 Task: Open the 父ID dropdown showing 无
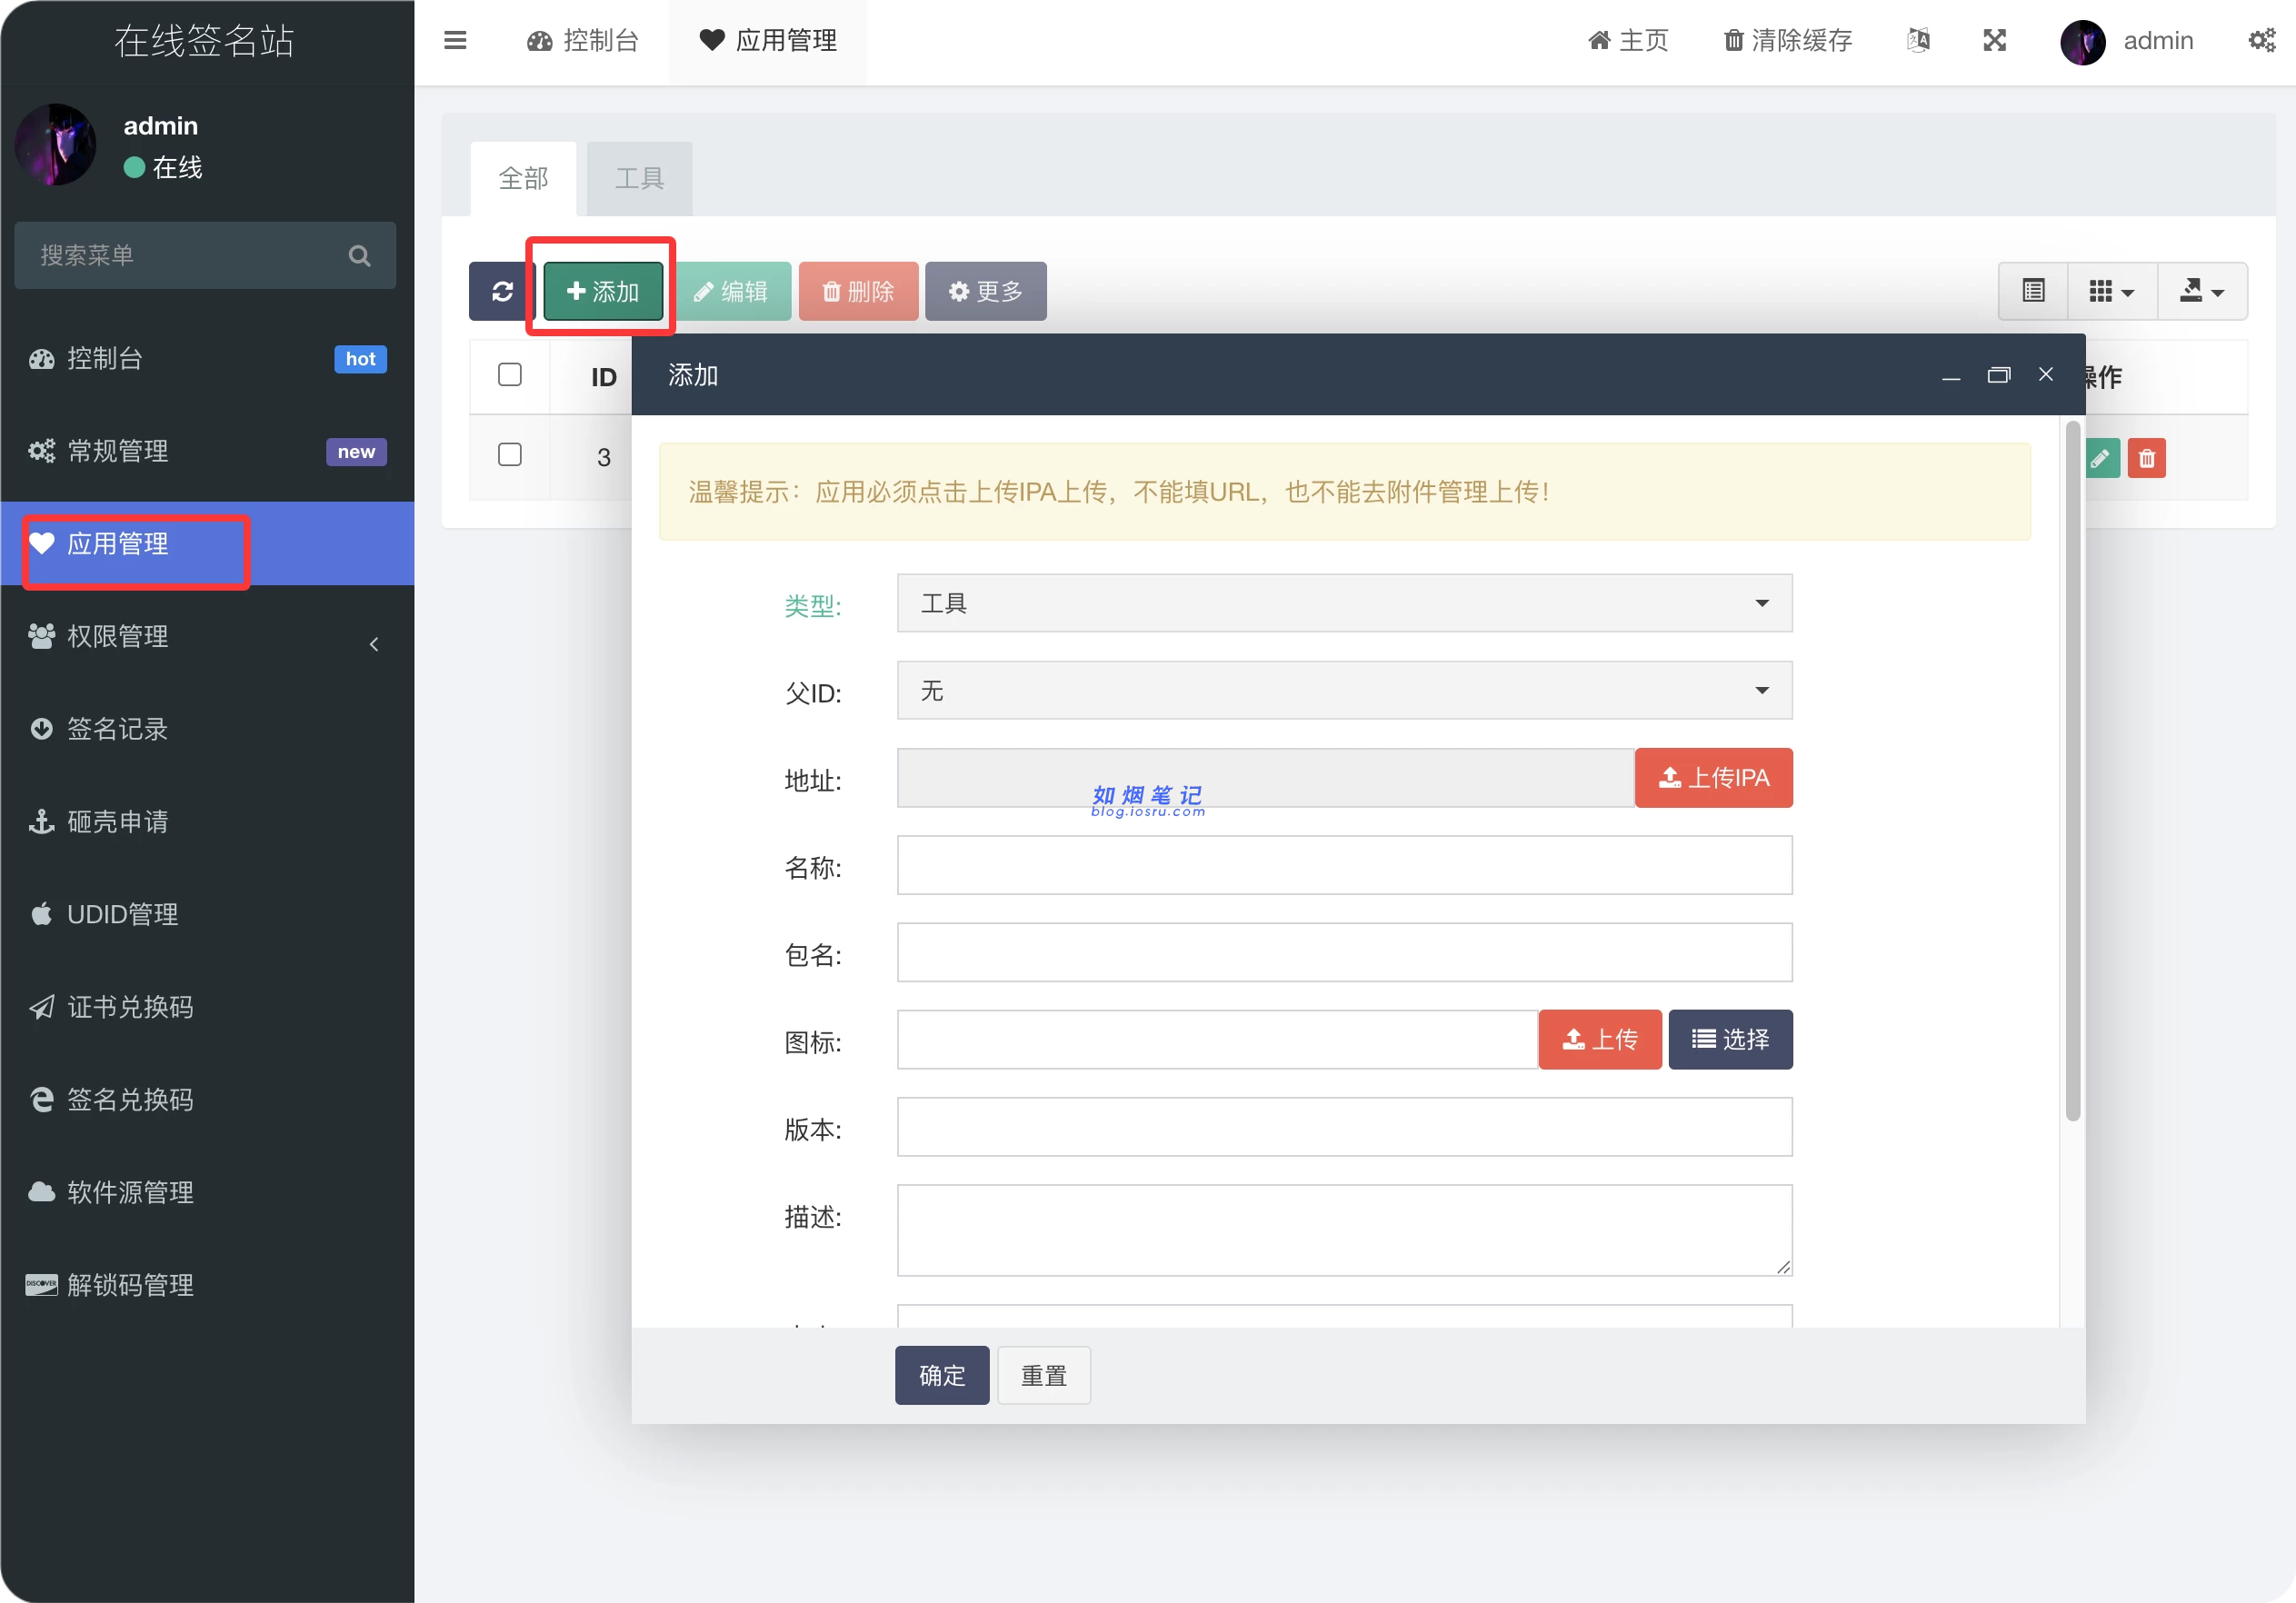[1344, 691]
